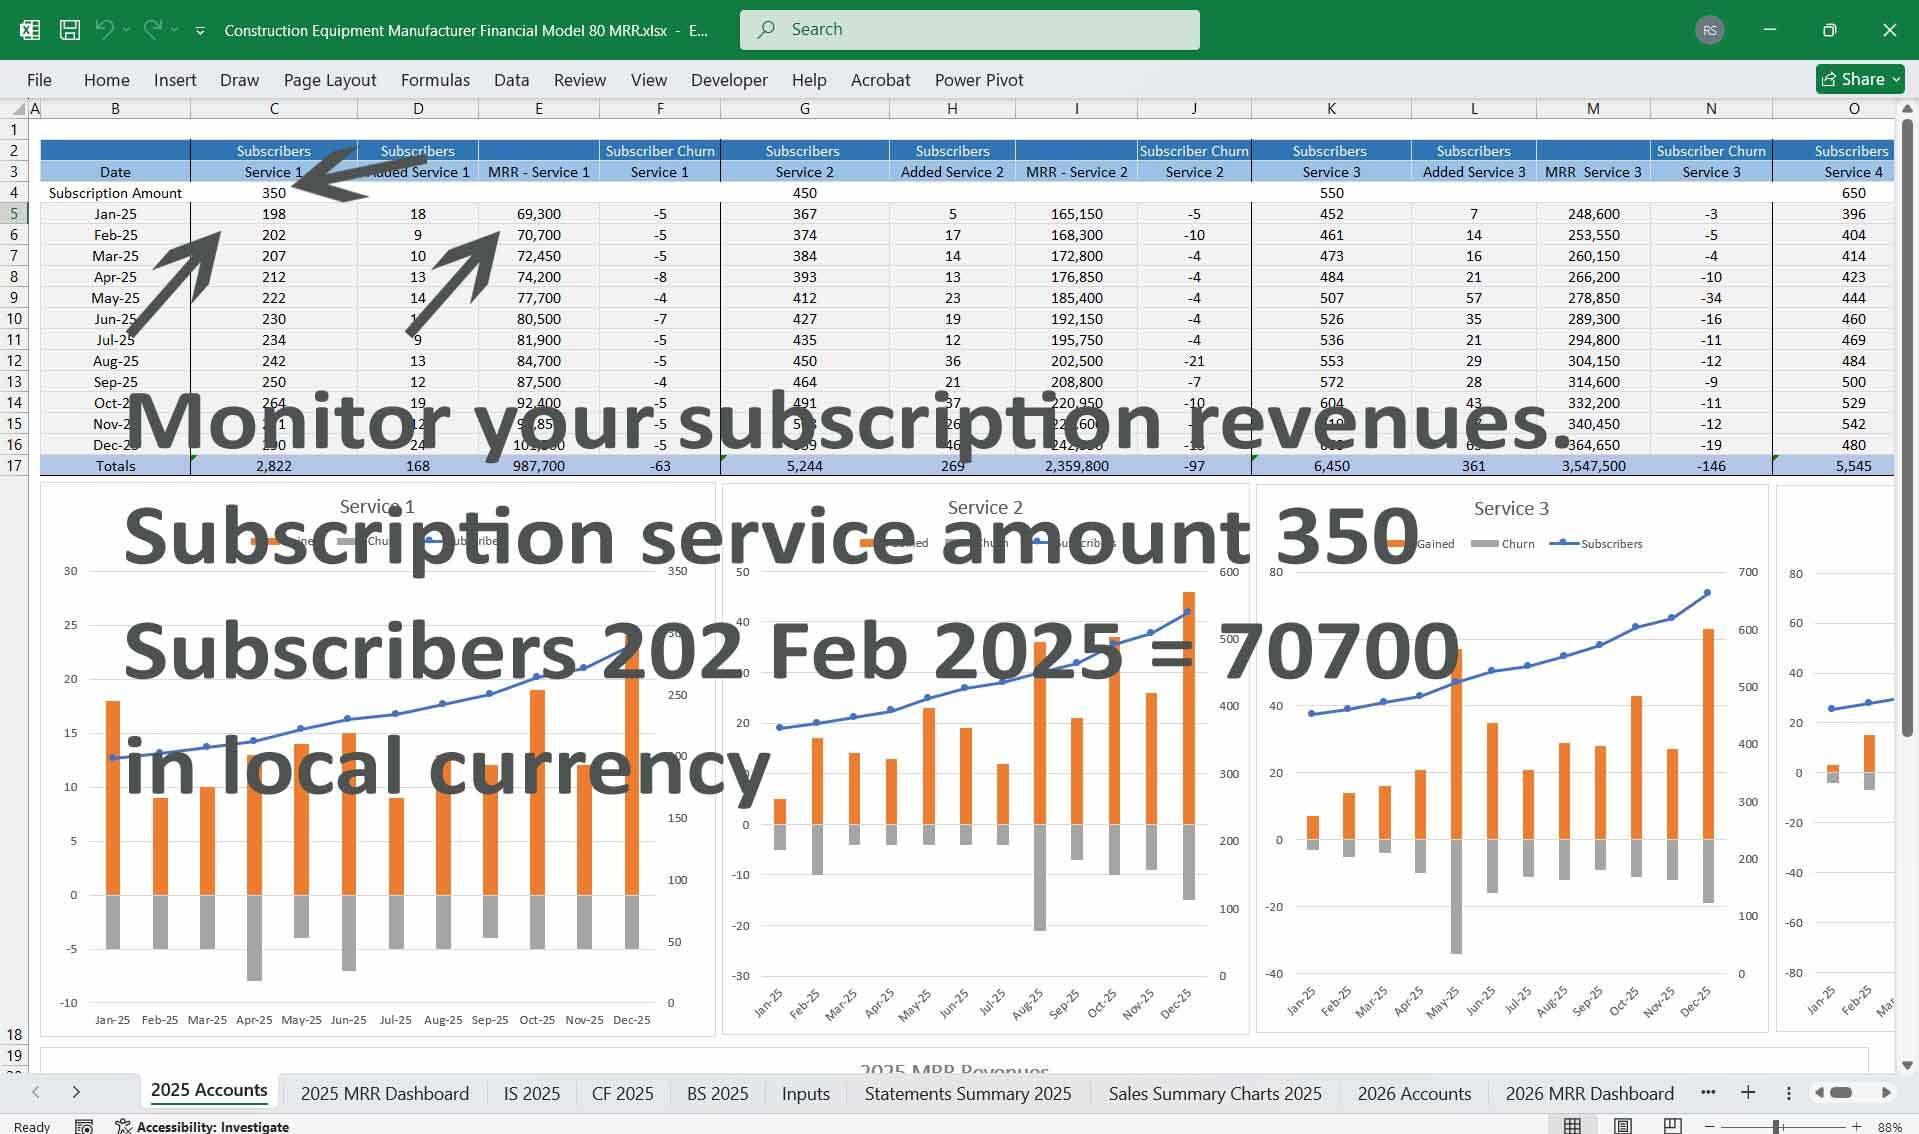Click the zoom slider handle
The image size is (1919, 1134).
click(x=1777, y=1127)
